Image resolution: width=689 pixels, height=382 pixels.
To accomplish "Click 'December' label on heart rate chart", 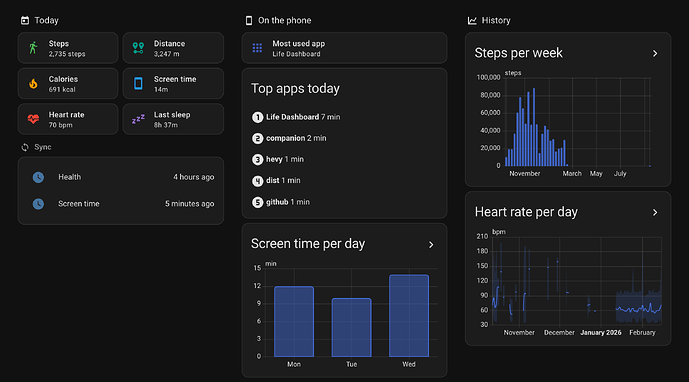I will (559, 333).
